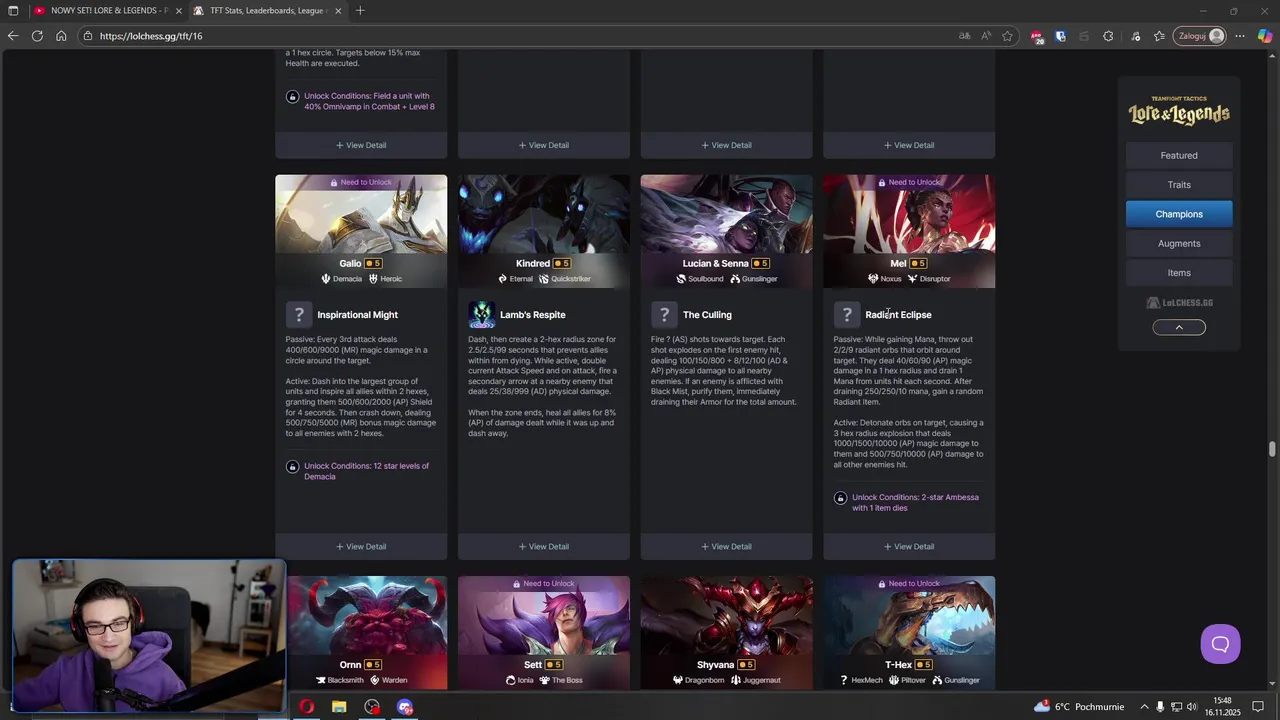Open Gallo's Heroic trait icon

(x=374, y=279)
